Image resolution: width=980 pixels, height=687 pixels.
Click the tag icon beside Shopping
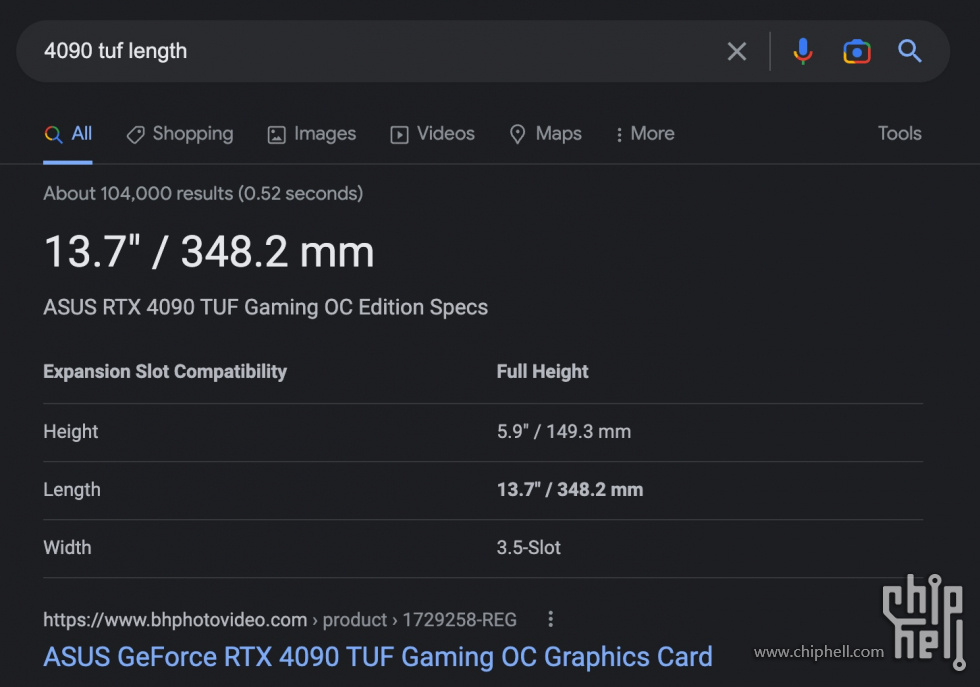pyautogui.click(x=136, y=134)
